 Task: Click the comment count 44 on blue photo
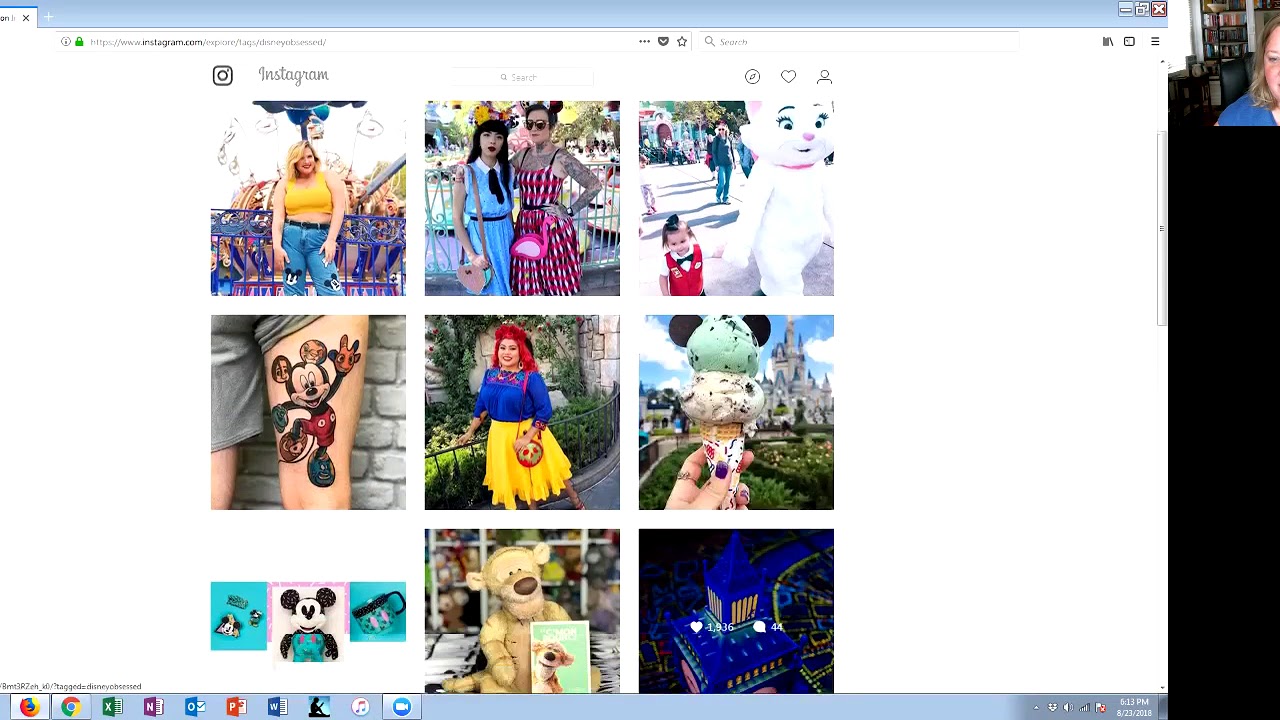tap(768, 627)
